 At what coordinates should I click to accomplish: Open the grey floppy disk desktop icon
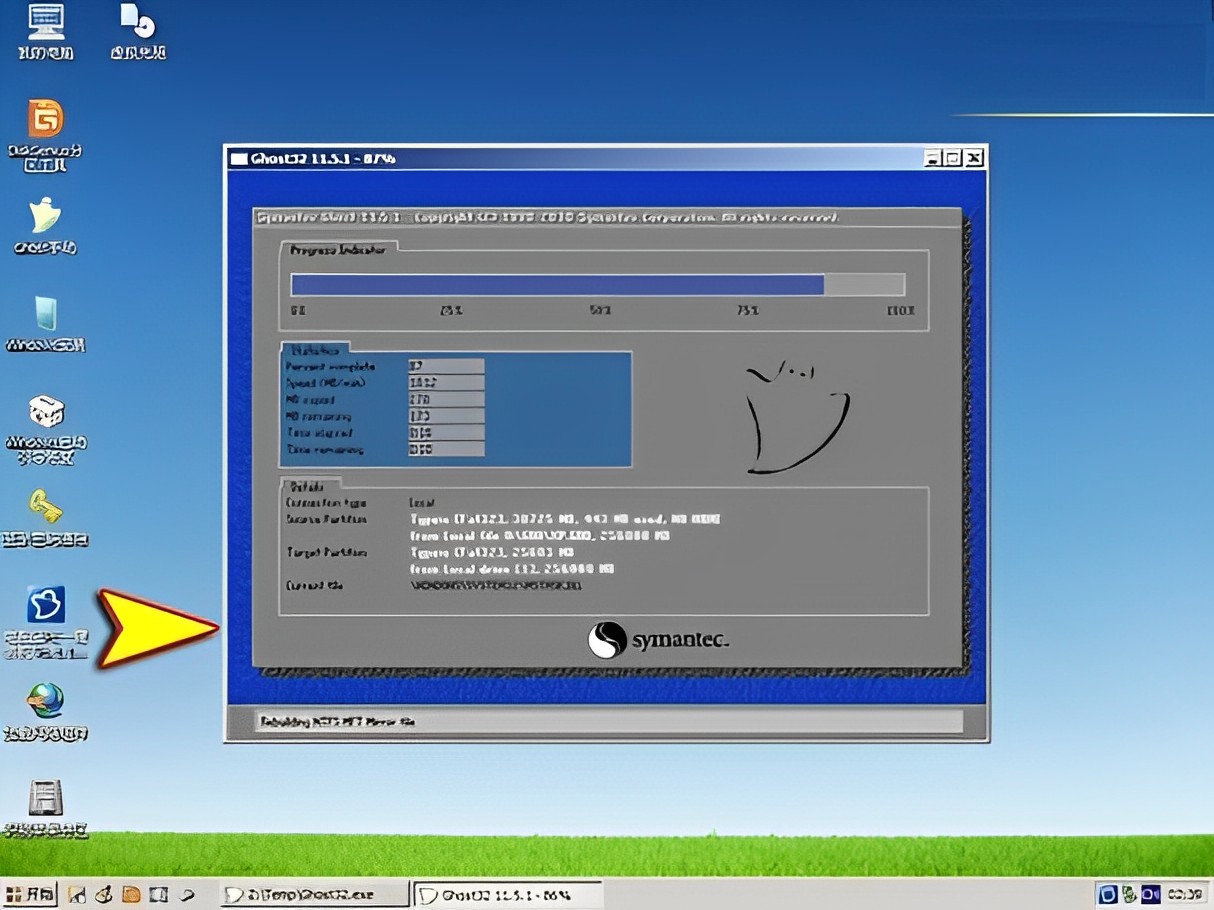[45, 799]
